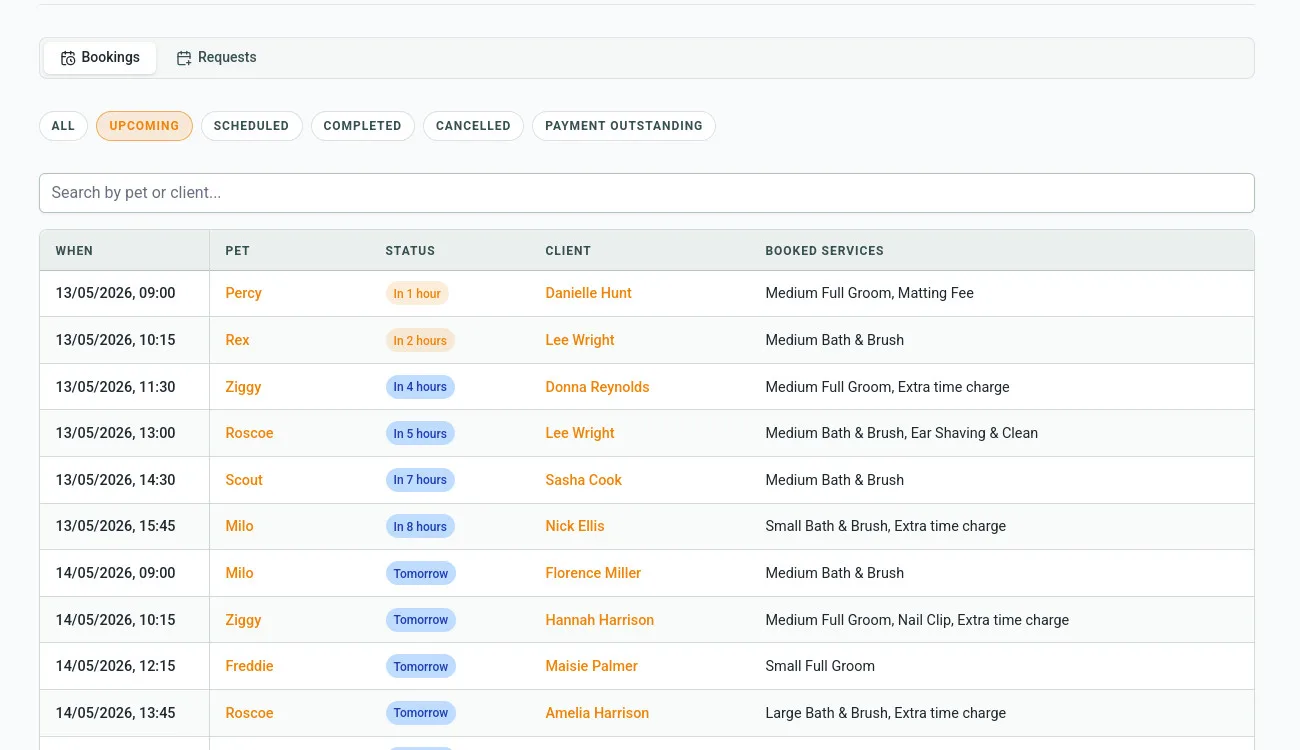The image size is (1300, 750).
Task: Click the 'In 2 hours' status badge
Action: point(420,340)
